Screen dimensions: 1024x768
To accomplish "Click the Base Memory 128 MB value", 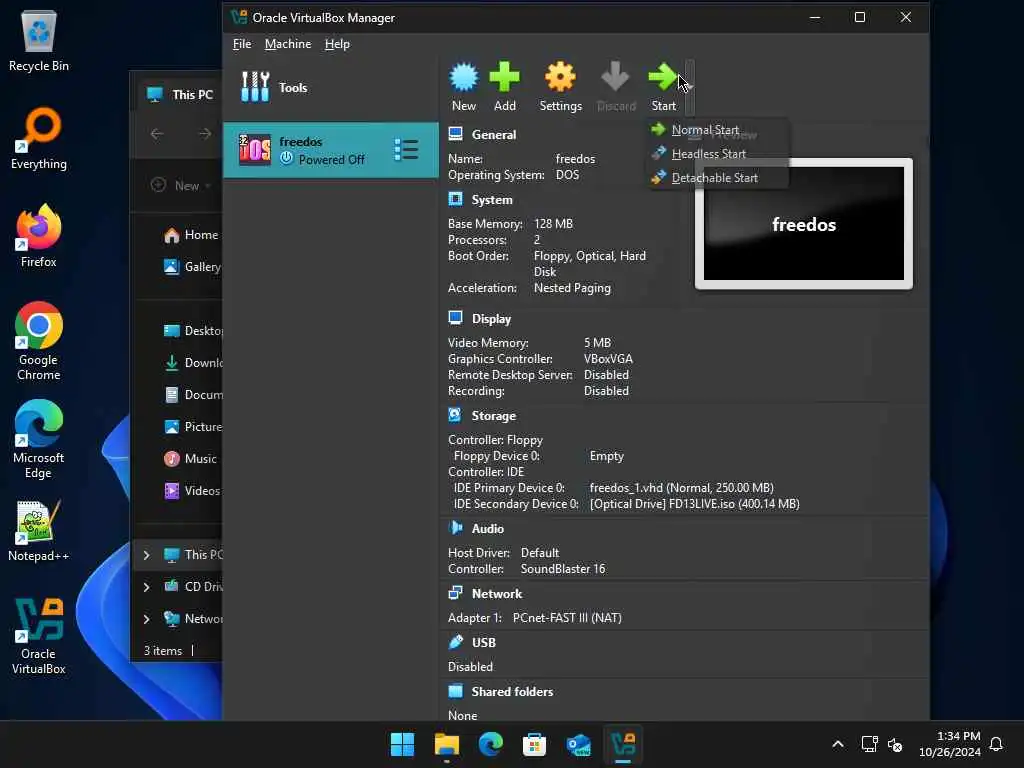I will tap(553, 224).
